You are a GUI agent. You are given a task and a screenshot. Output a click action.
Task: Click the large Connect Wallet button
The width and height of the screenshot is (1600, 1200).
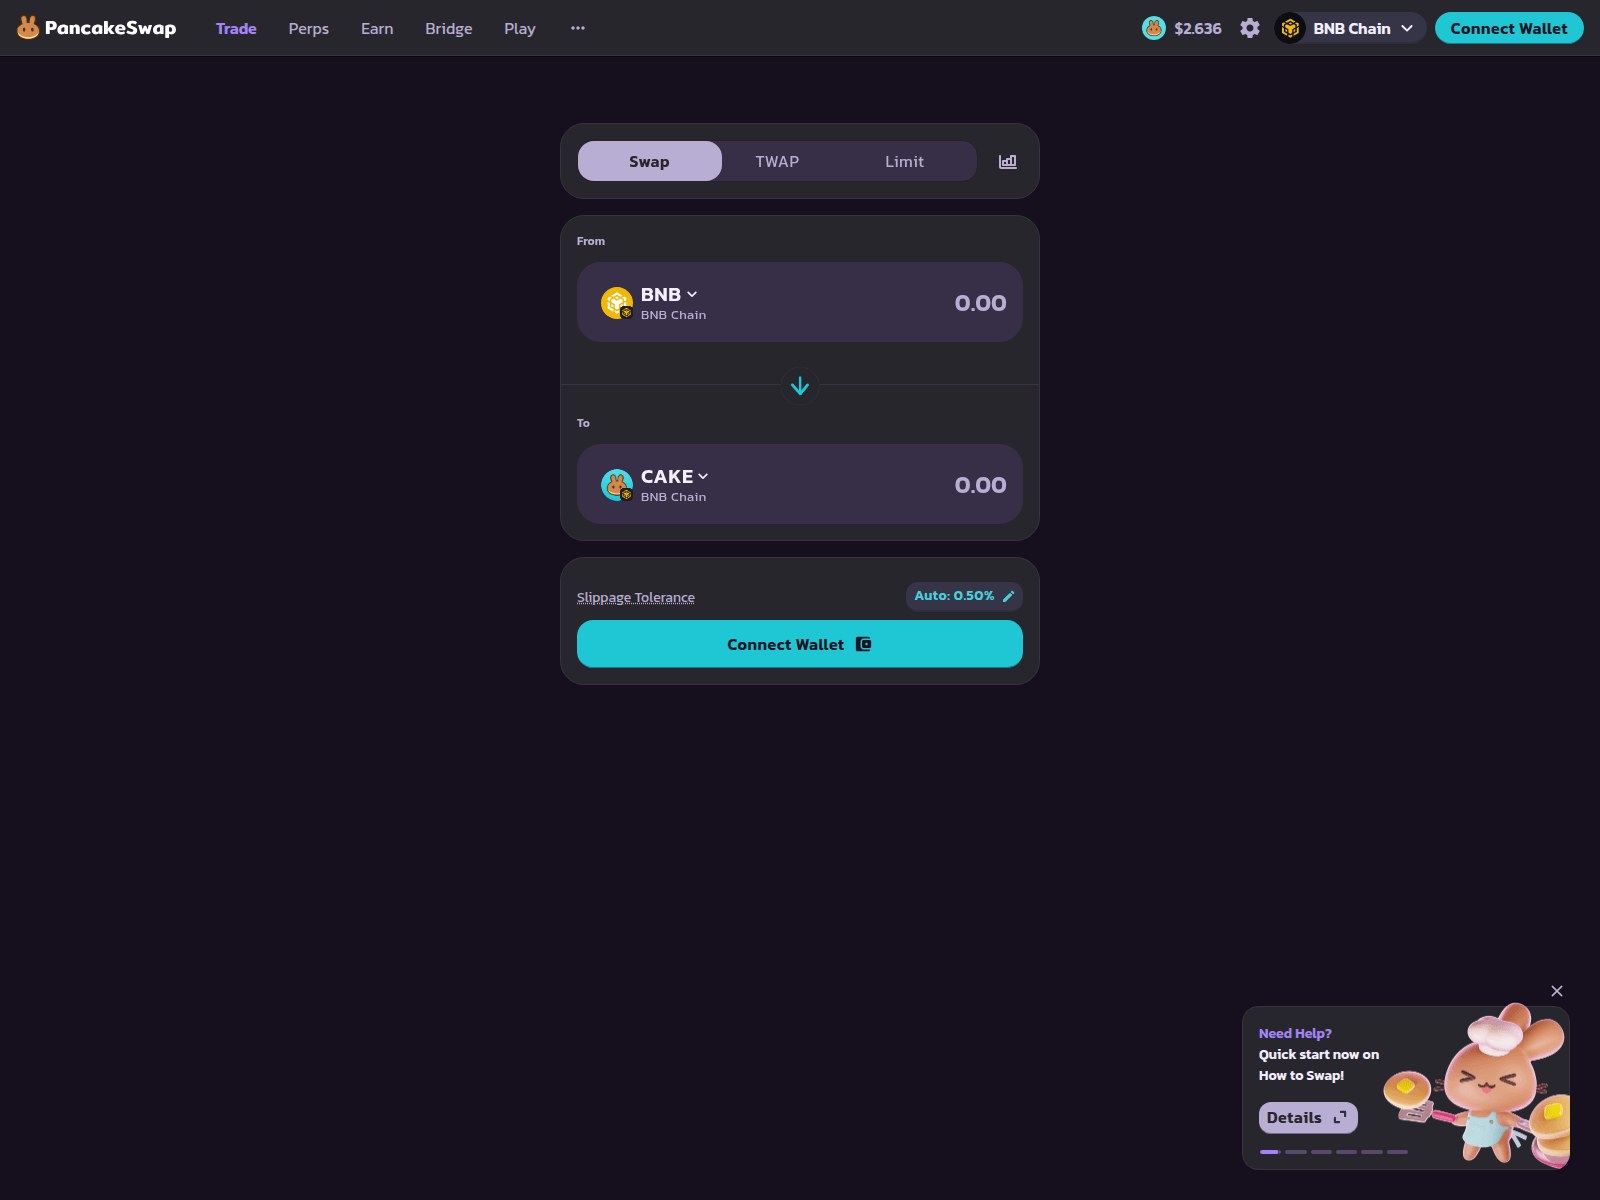pyautogui.click(x=800, y=644)
